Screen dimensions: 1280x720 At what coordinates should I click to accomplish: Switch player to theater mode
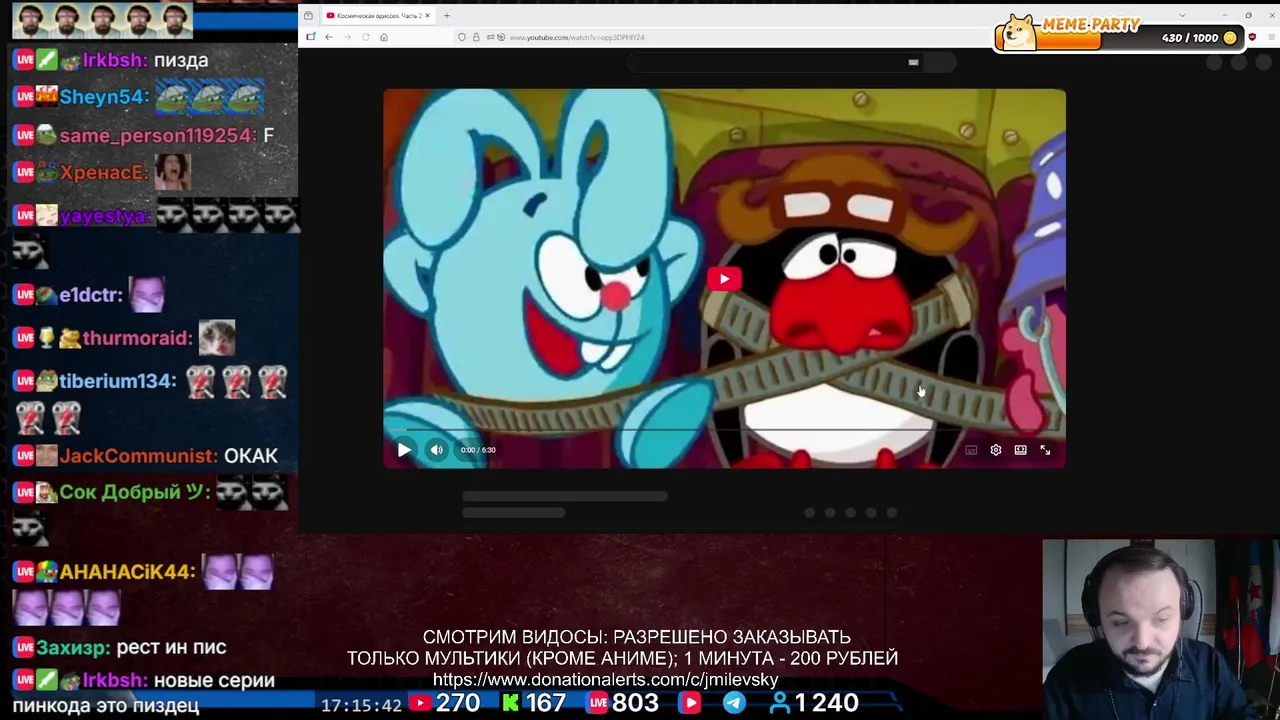(x=1020, y=450)
